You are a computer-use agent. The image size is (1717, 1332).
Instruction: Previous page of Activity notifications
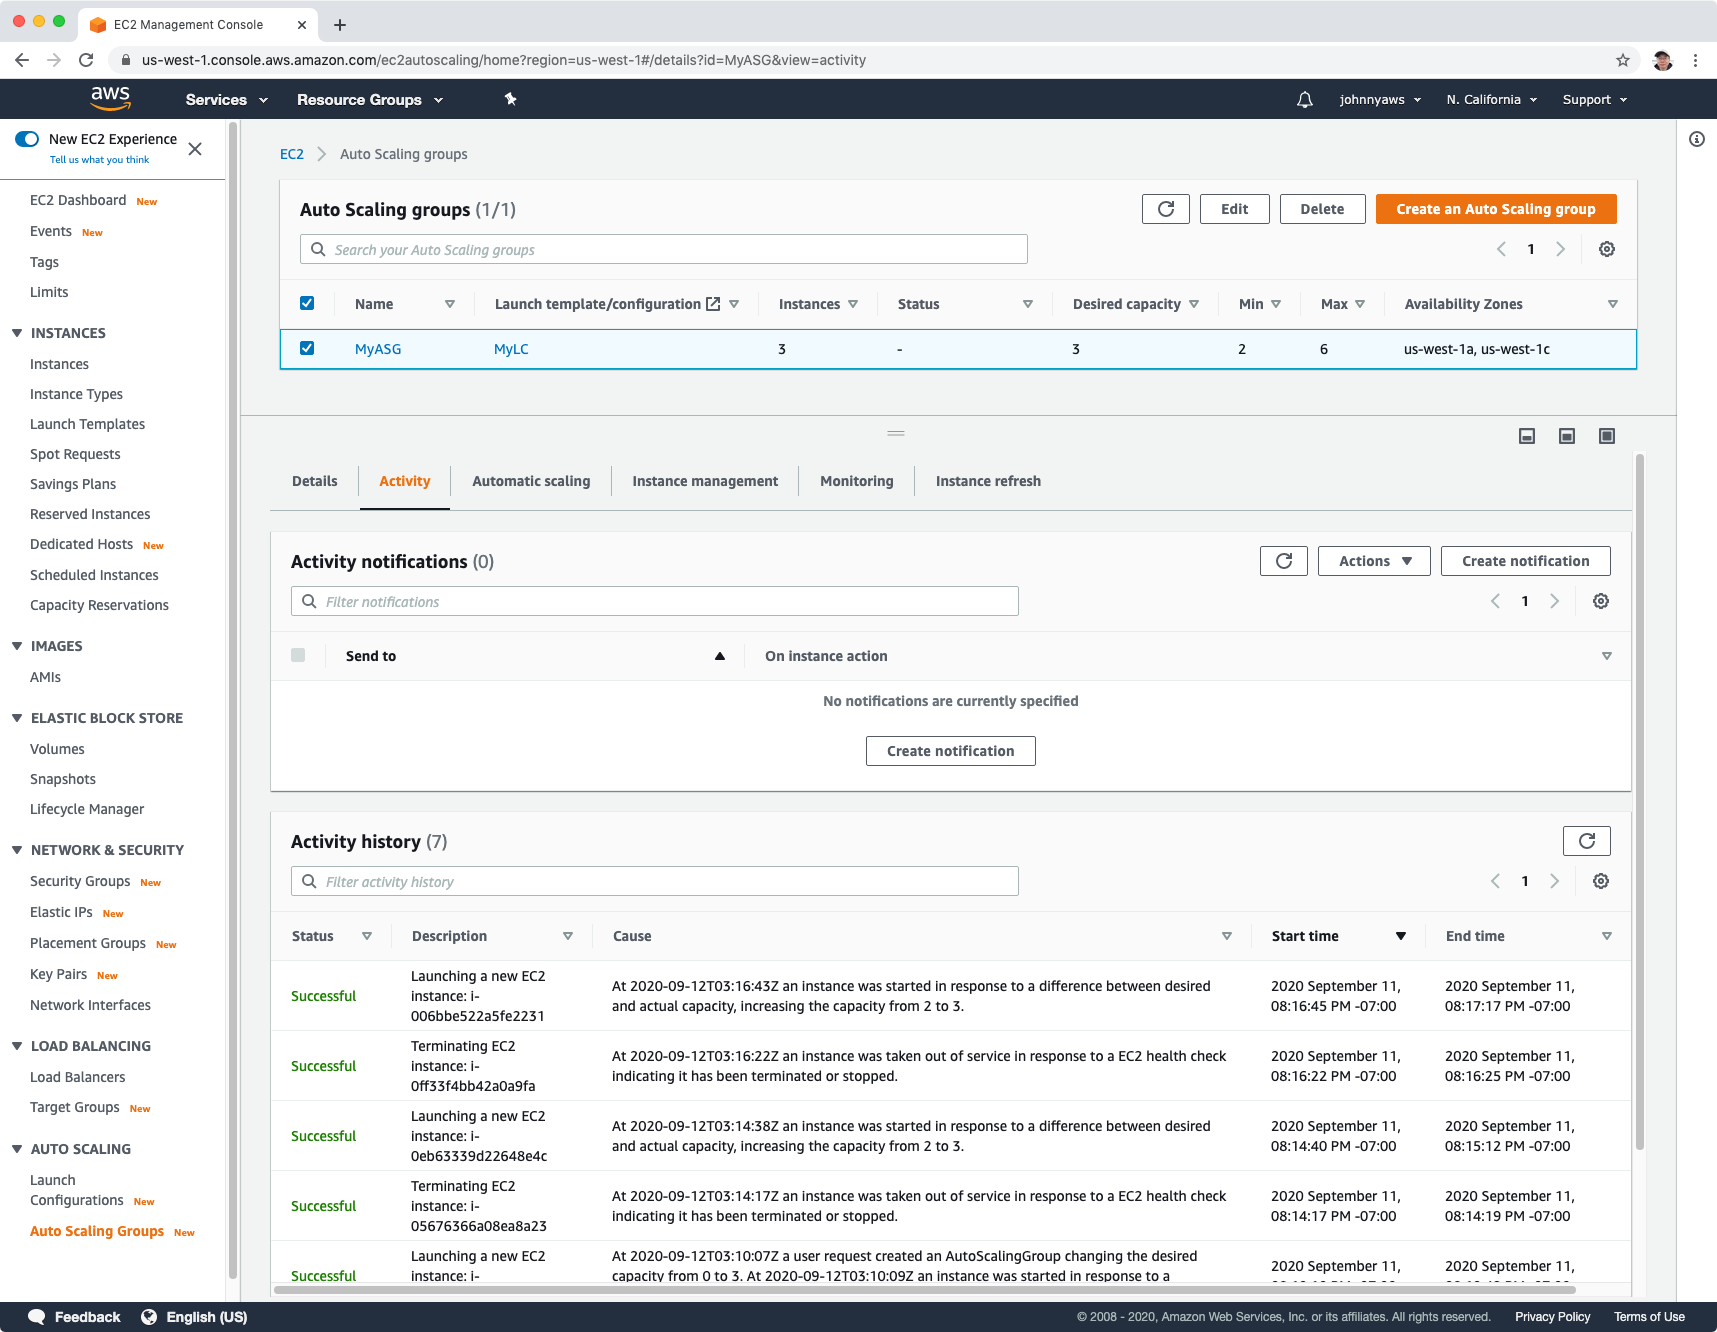pyautogui.click(x=1495, y=601)
